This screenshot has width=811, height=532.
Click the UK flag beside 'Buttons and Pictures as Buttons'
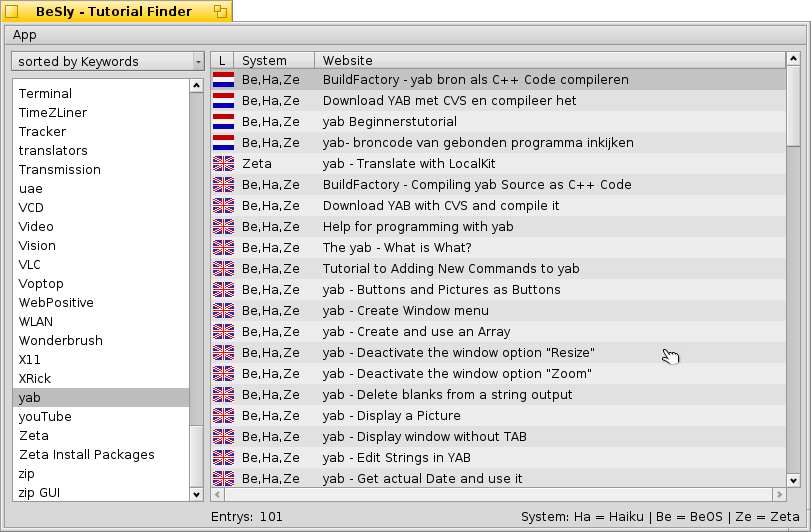[223, 290]
